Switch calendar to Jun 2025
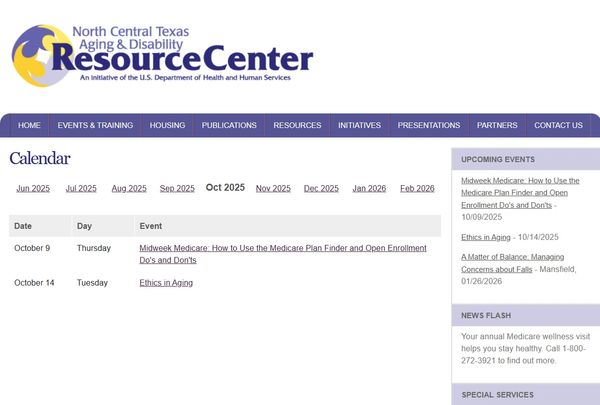This screenshot has width=600, height=405. coord(33,188)
